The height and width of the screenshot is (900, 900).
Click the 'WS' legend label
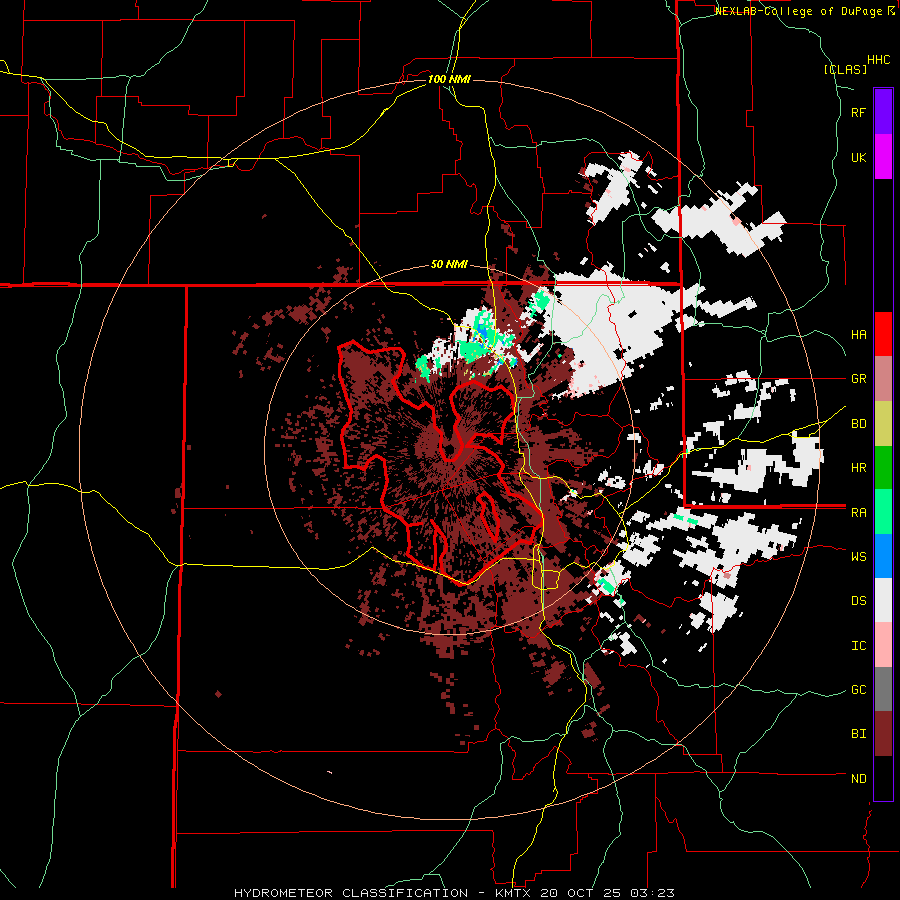(x=858, y=556)
